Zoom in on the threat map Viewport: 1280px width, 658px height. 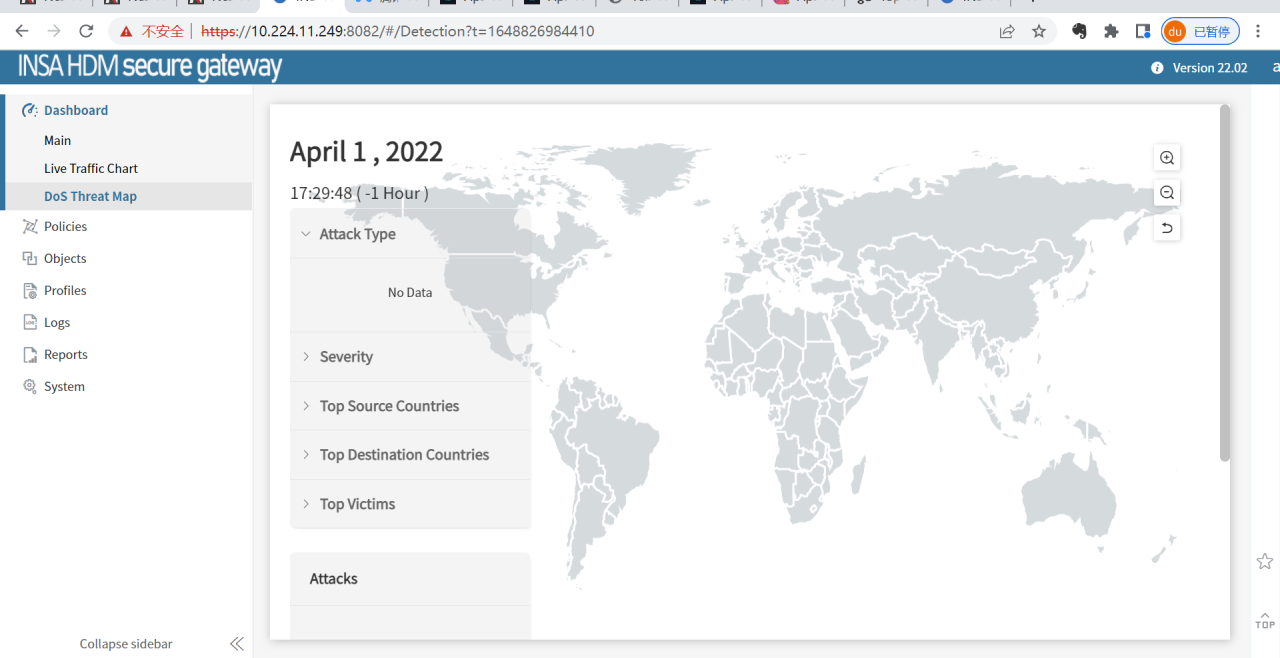[x=1167, y=158]
